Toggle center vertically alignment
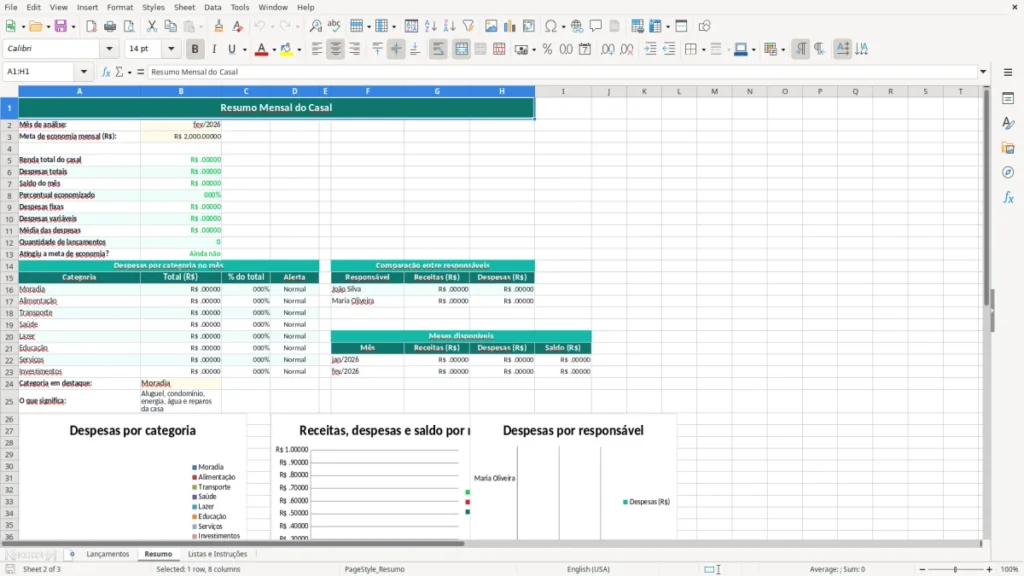 coord(396,49)
